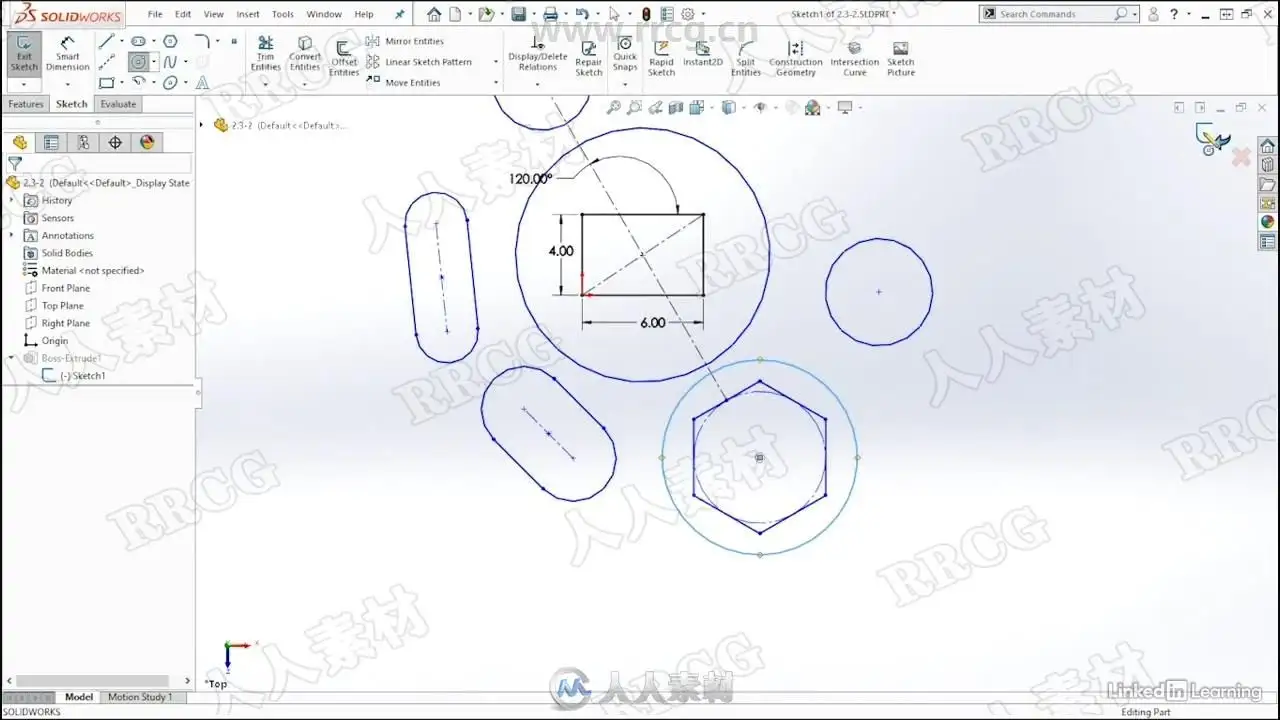Click the Split Entities tool

(x=746, y=59)
